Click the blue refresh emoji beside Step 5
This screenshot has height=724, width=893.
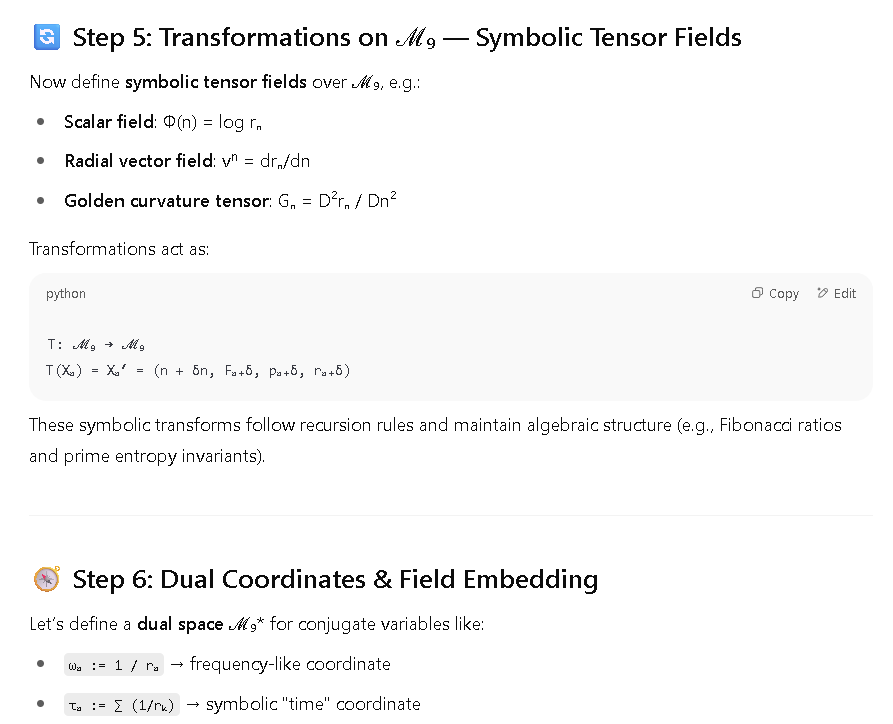tap(47, 37)
